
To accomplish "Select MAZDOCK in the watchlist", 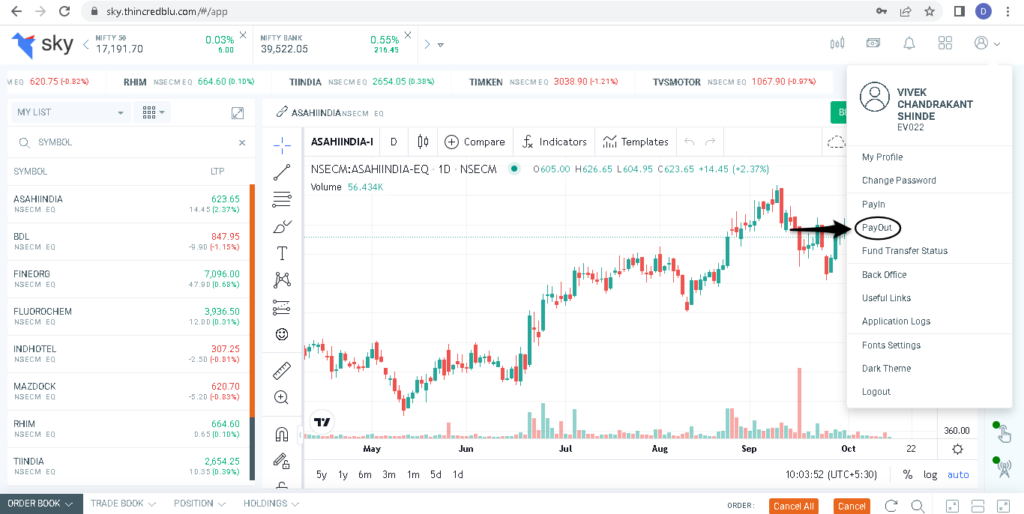I will click(128, 391).
